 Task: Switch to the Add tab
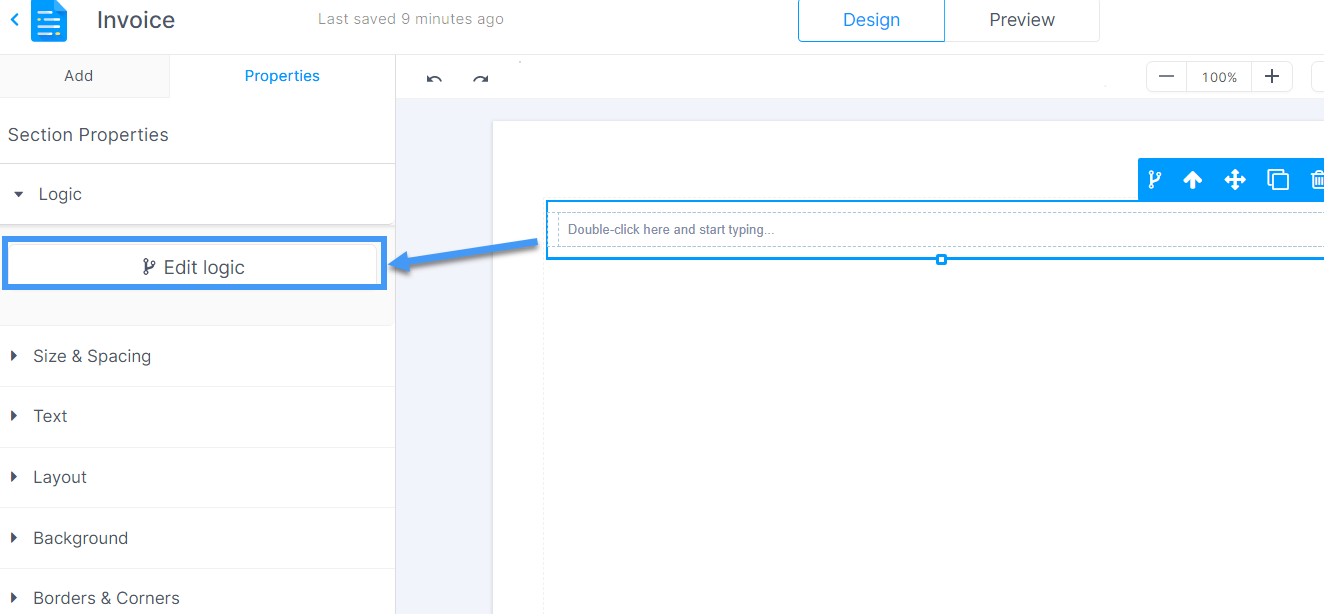79,76
